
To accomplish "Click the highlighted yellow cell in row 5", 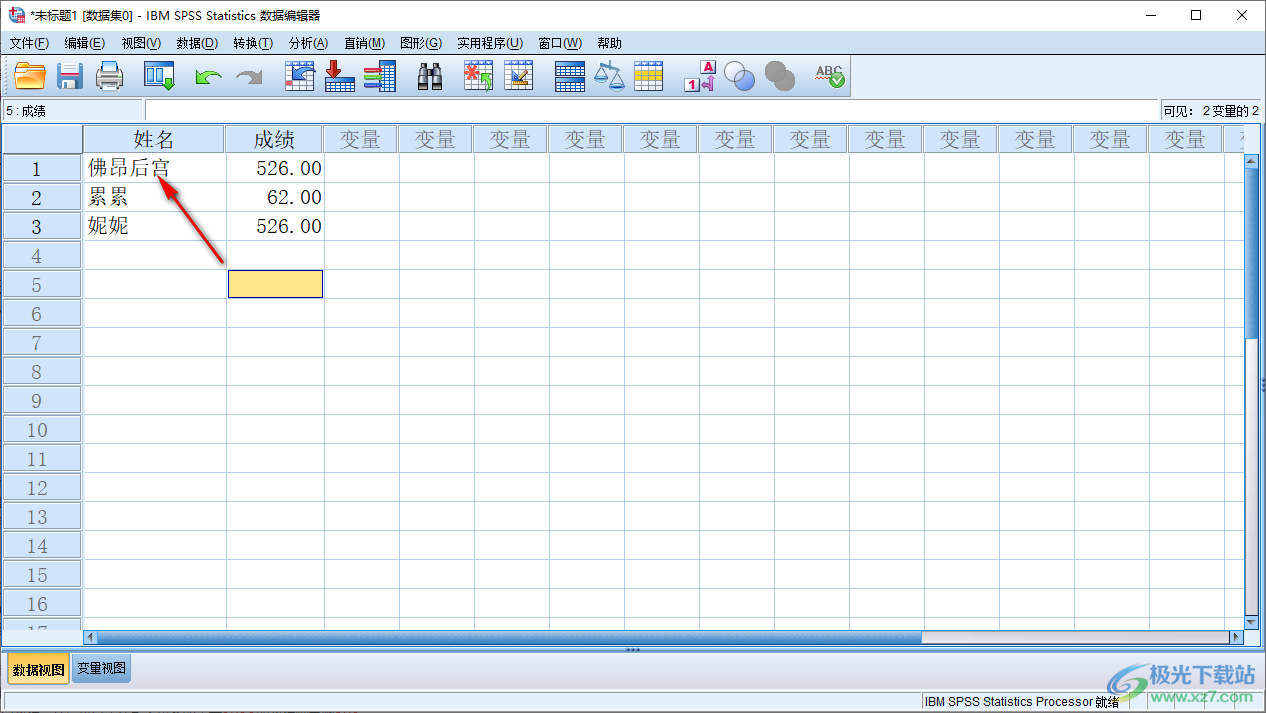I will click(275, 284).
